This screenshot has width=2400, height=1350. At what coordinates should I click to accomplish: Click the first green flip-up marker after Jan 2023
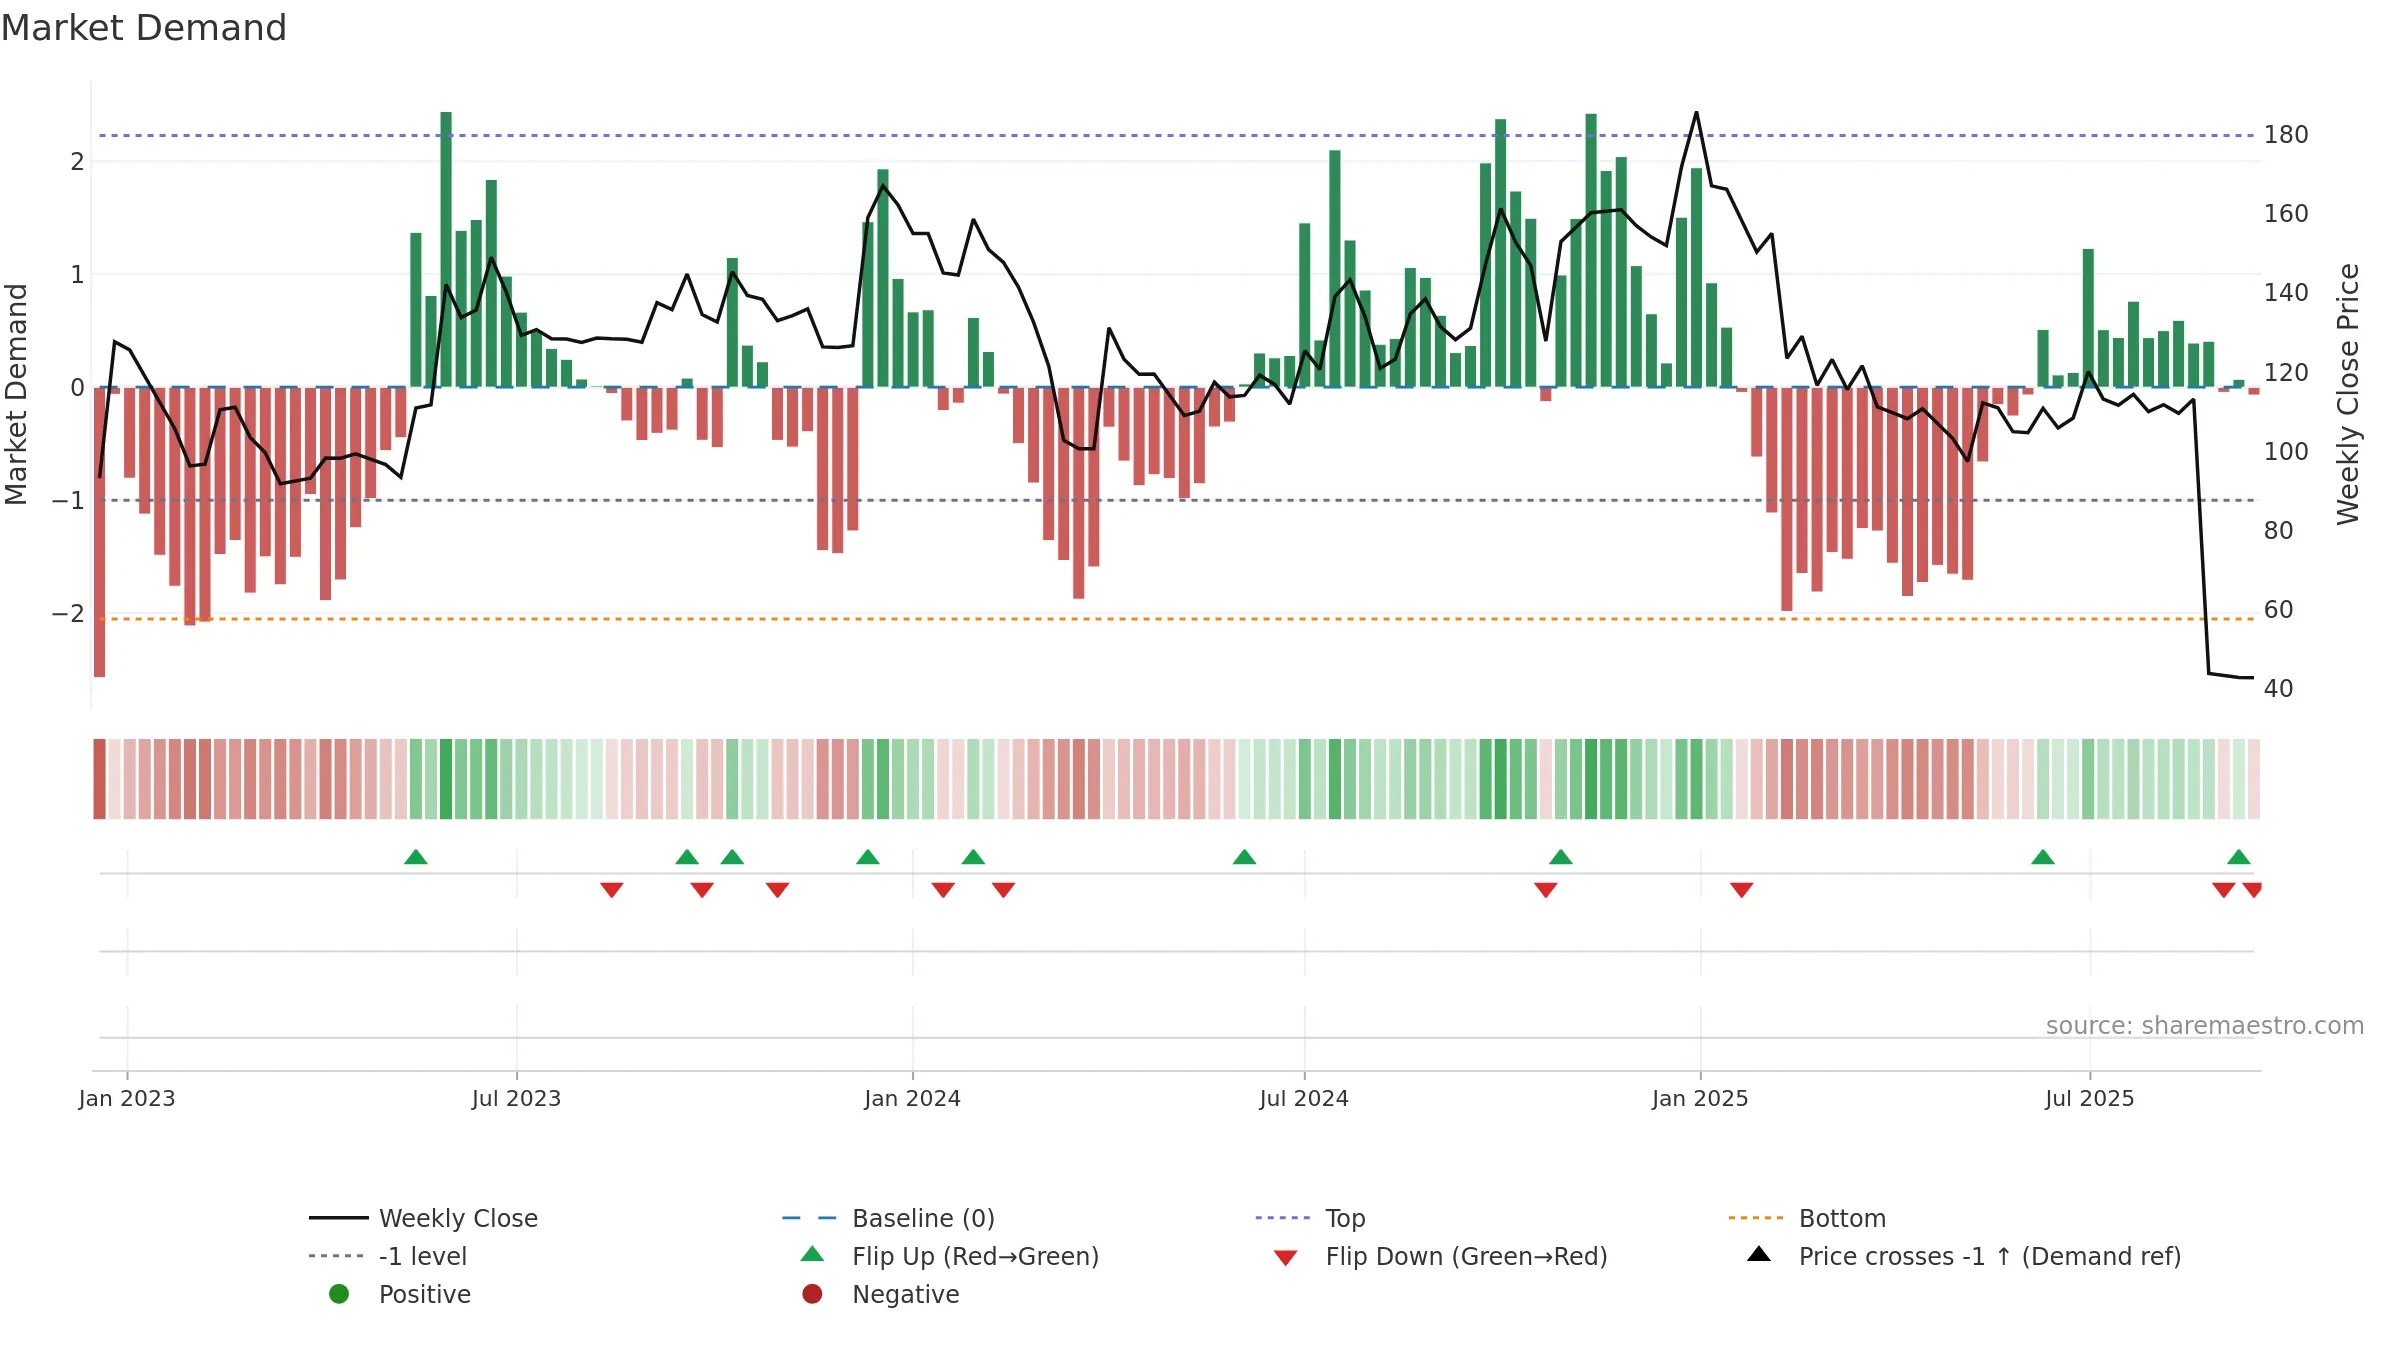click(416, 857)
